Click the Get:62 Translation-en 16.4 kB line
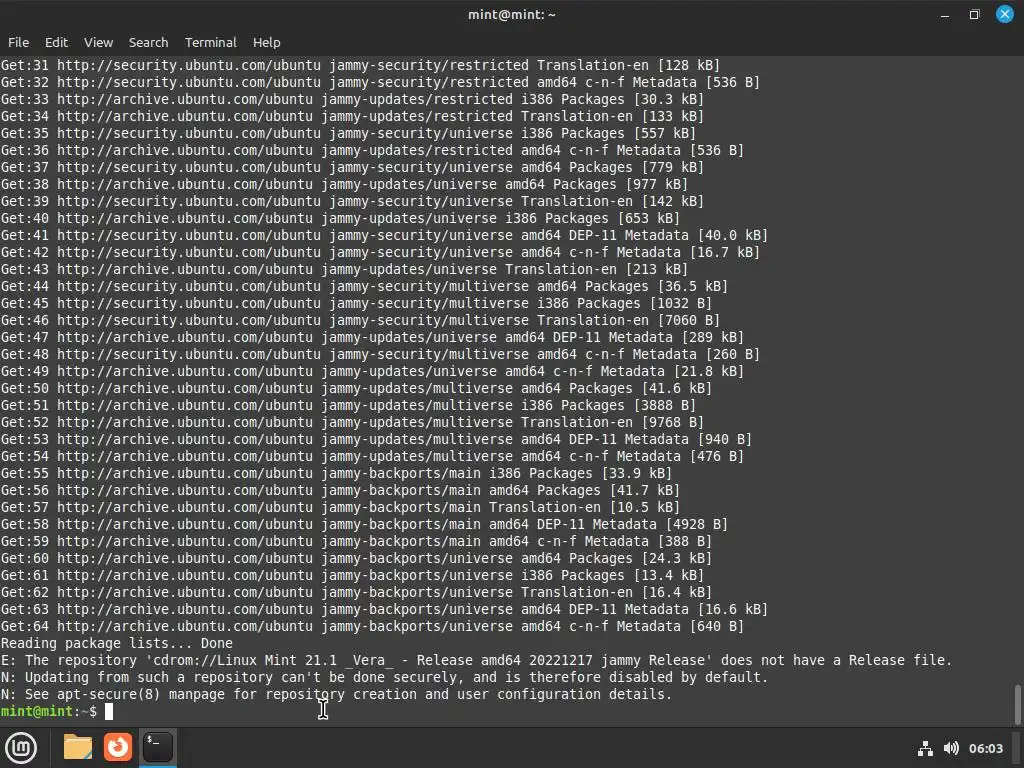1024x768 pixels. tap(356, 592)
